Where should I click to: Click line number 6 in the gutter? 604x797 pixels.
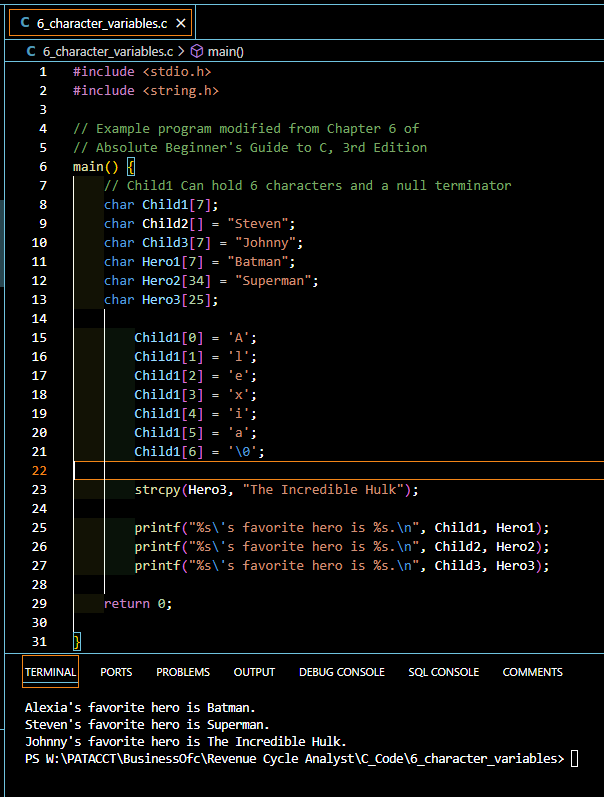43,167
